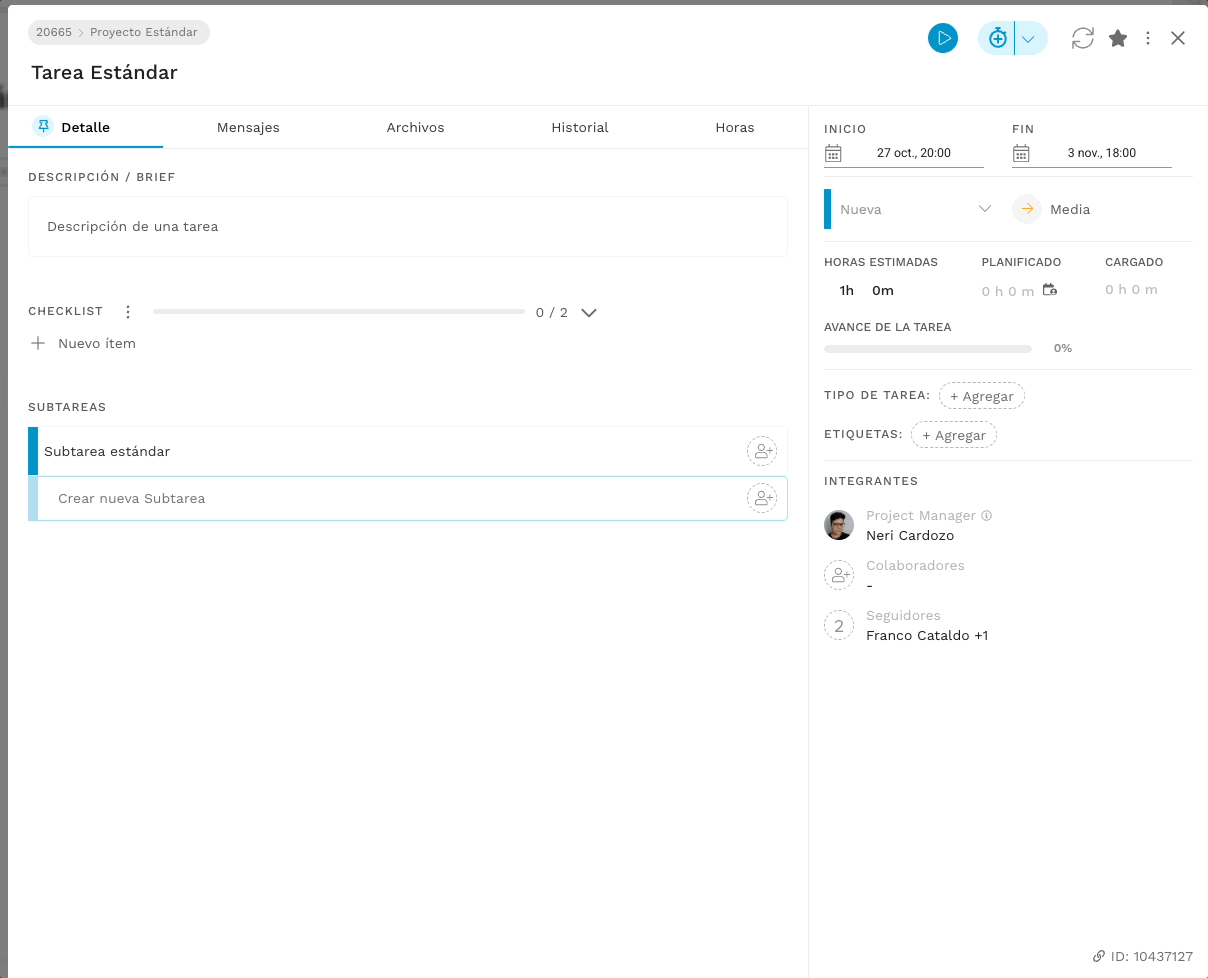Viewport: 1208px width, 978px height.
Task: Click Agregar next to Tipo de tarea
Action: coord(981,396)
